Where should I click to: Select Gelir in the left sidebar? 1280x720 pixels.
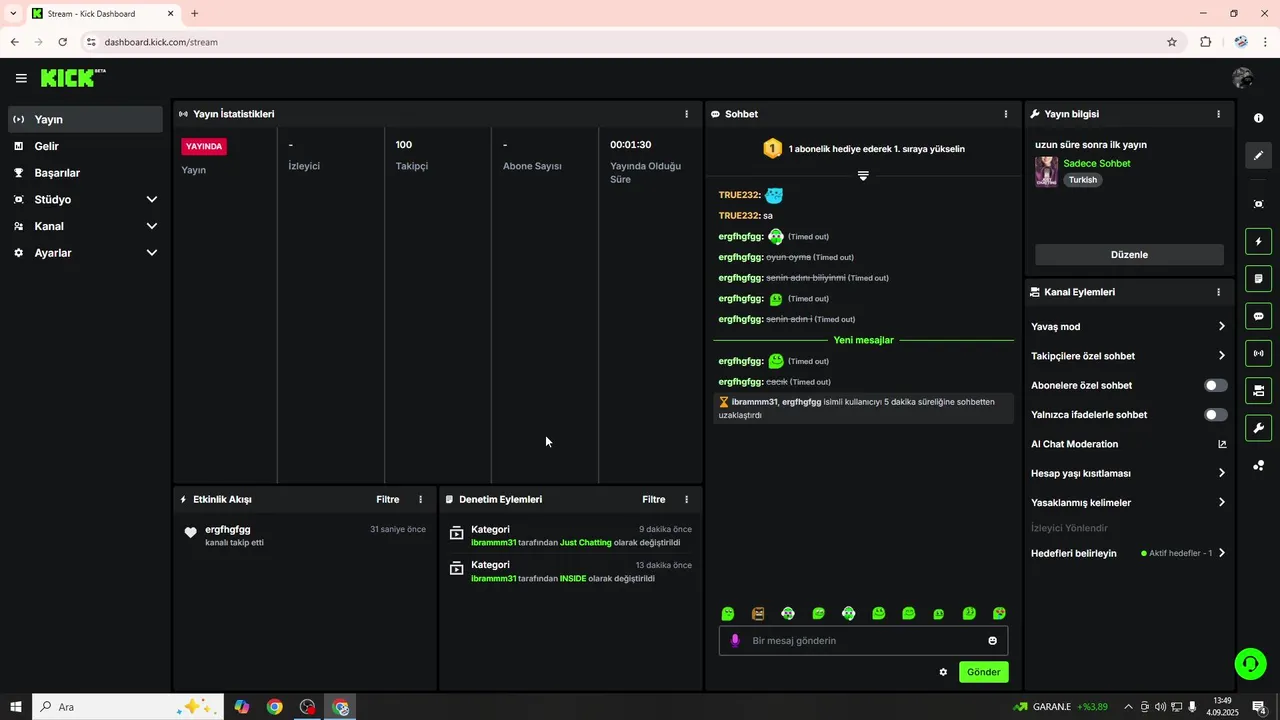[x=85, y=146]
